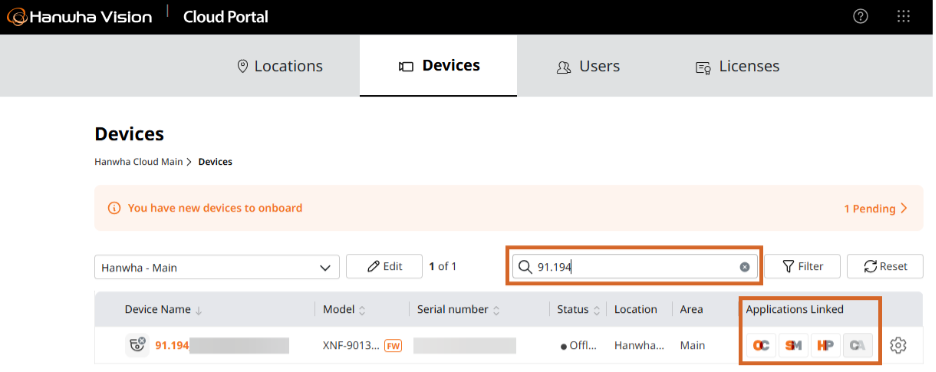The width and height of the screenshot is (936, 372).
Task: Sort by Model column arrows
Action: [x=362, y=310]
